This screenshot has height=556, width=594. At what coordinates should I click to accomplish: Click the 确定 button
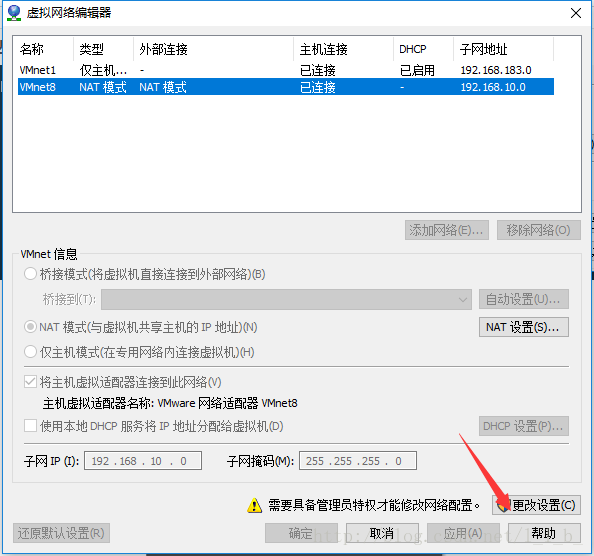pyautogui.click(x=301, y=533)
